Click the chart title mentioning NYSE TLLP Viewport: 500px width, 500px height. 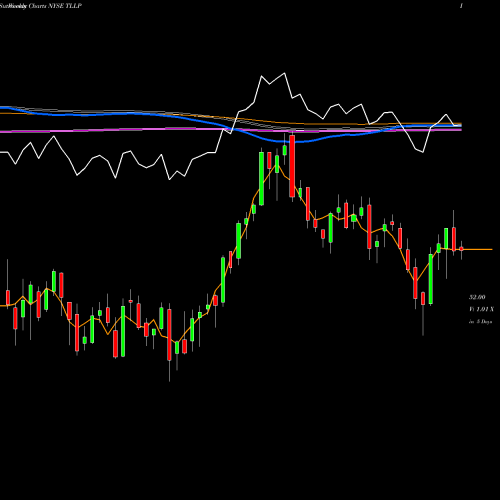(x=41, y=6)
